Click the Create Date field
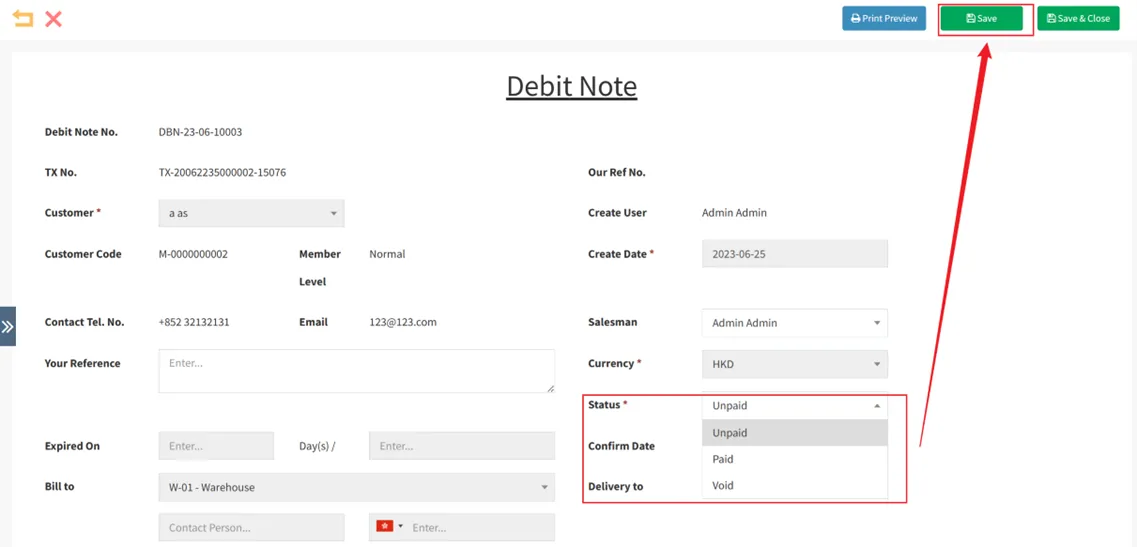Image resolution: width=1137 pixels, height=547 pixels. pos(794,254)
